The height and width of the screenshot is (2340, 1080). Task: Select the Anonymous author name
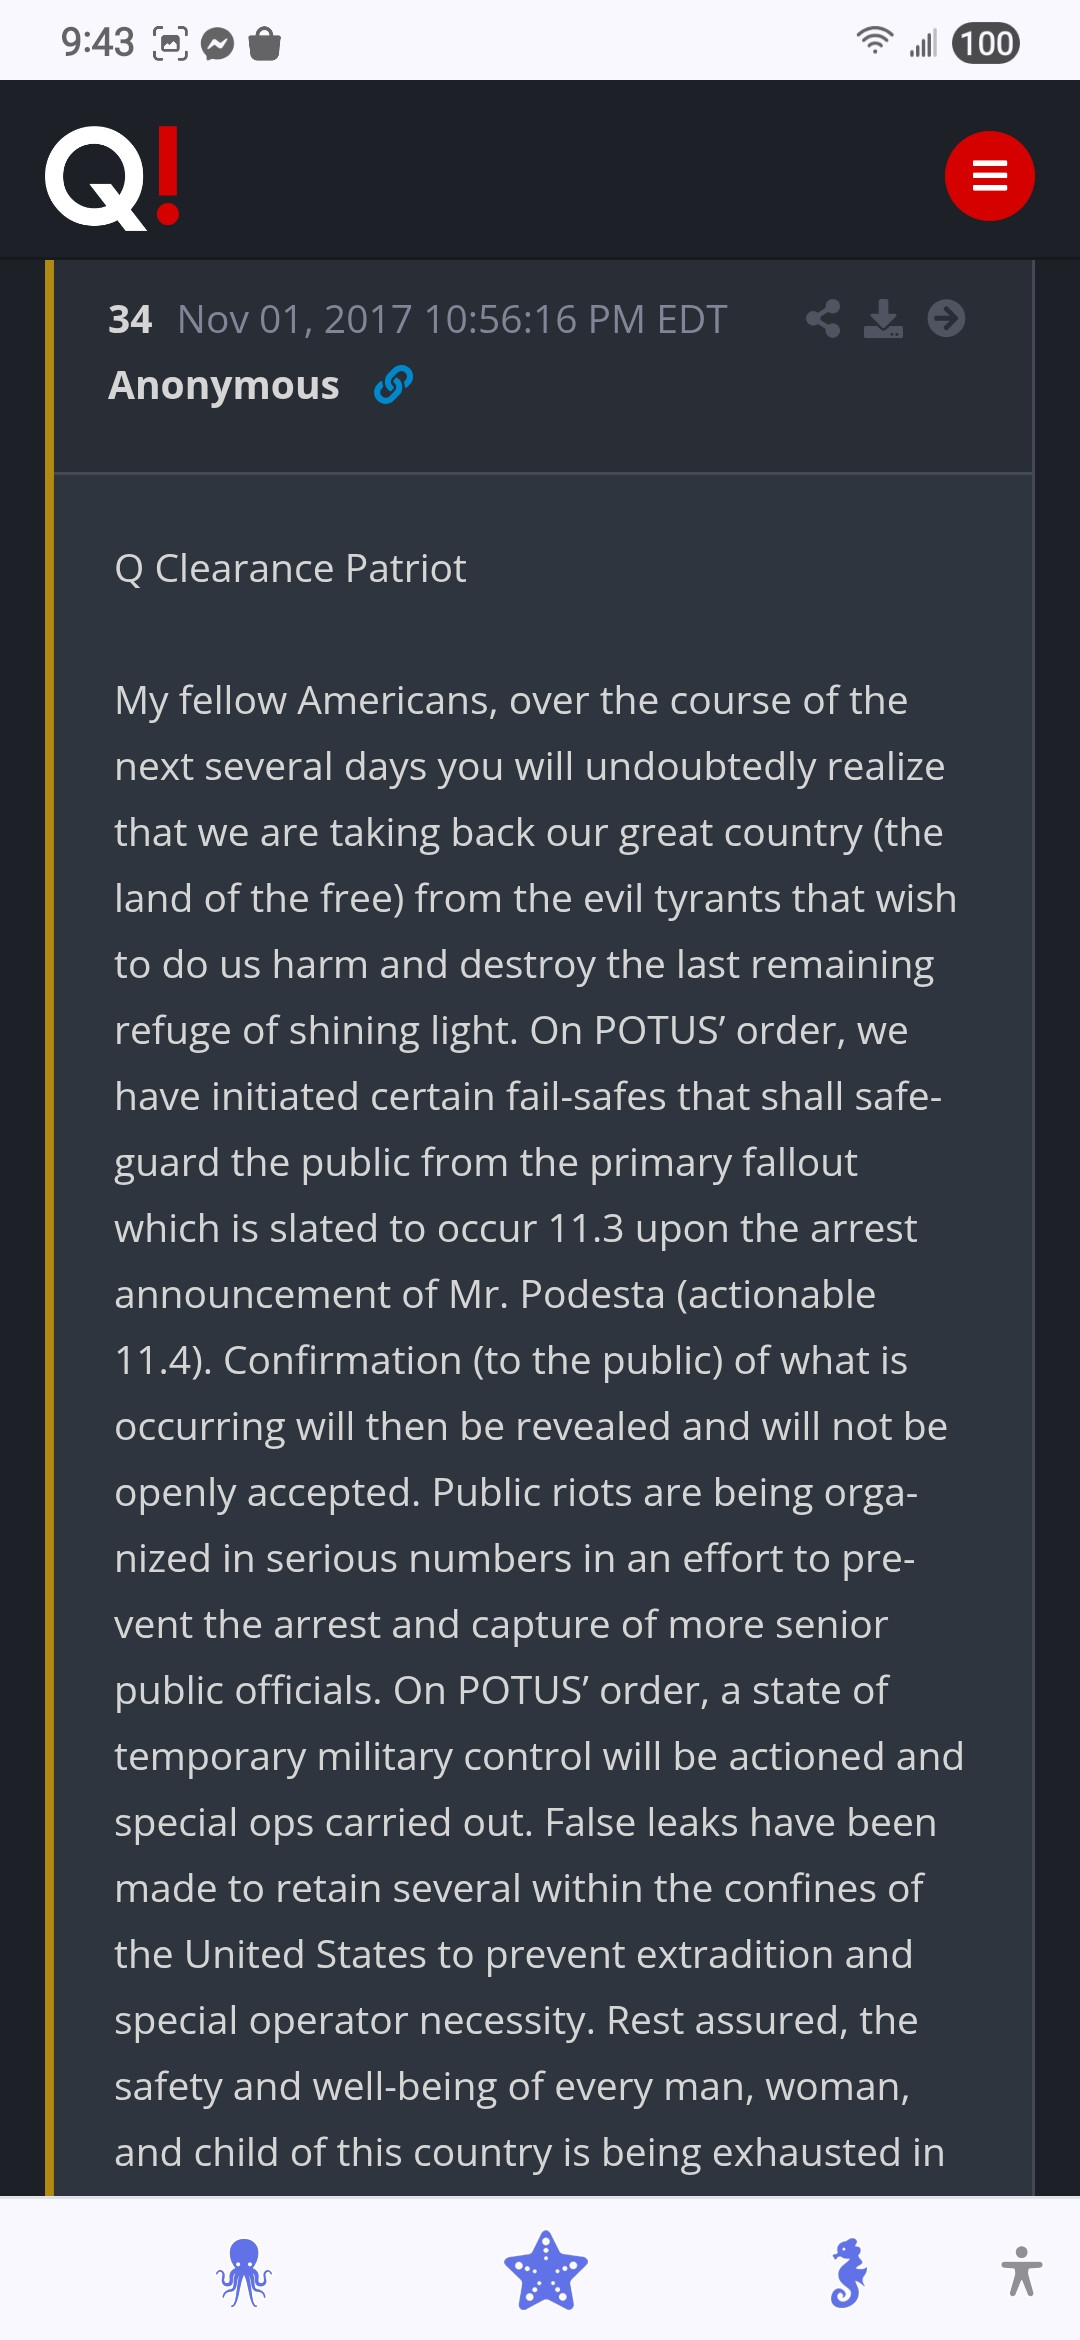(224, 386)
